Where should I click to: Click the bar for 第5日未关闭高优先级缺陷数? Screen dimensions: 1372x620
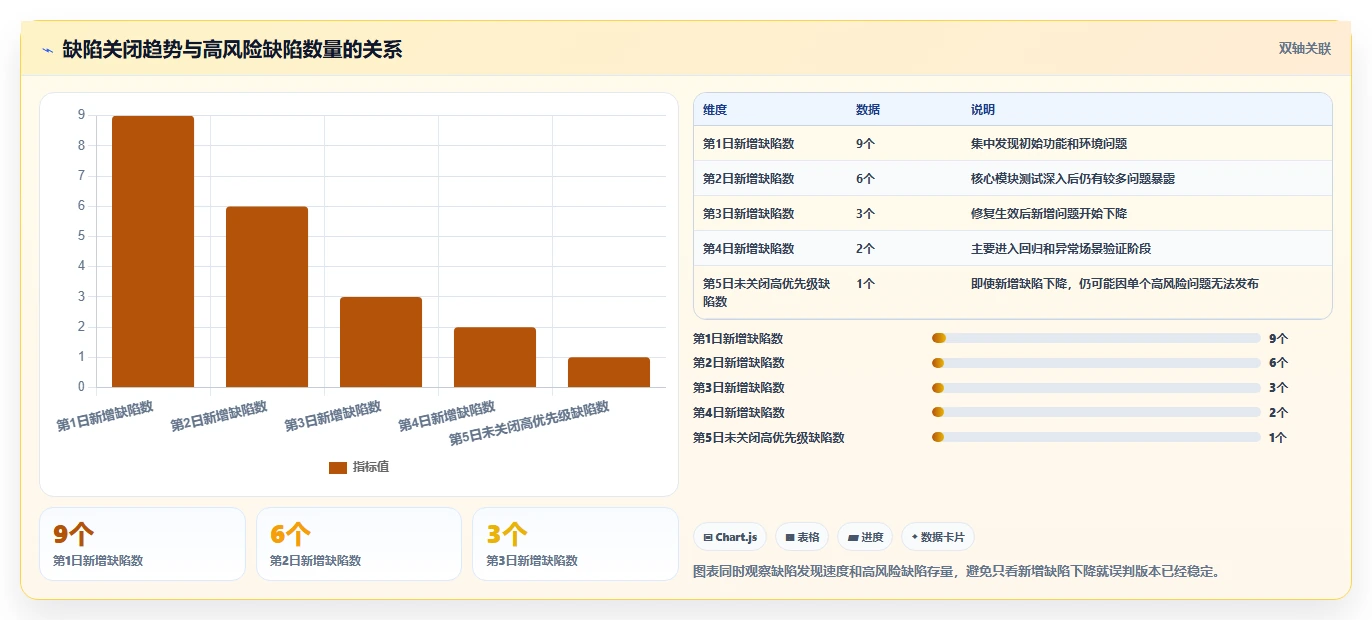pyautogui.click(x=609, y=372)
